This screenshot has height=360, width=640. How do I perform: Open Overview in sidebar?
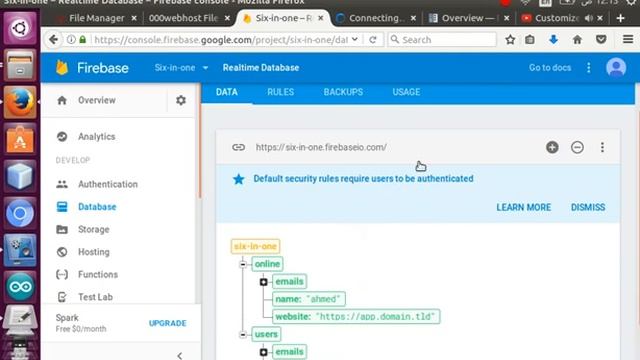pyautogui.click(x=97, y=100)
